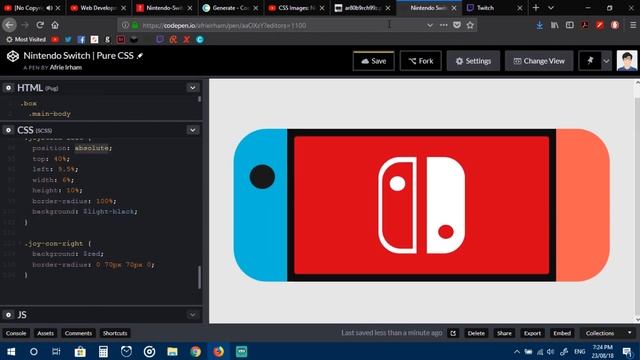The width and height of the screenshot is (640, 360).
Task: Open the Firefox library
Action: tap(554, 25)
